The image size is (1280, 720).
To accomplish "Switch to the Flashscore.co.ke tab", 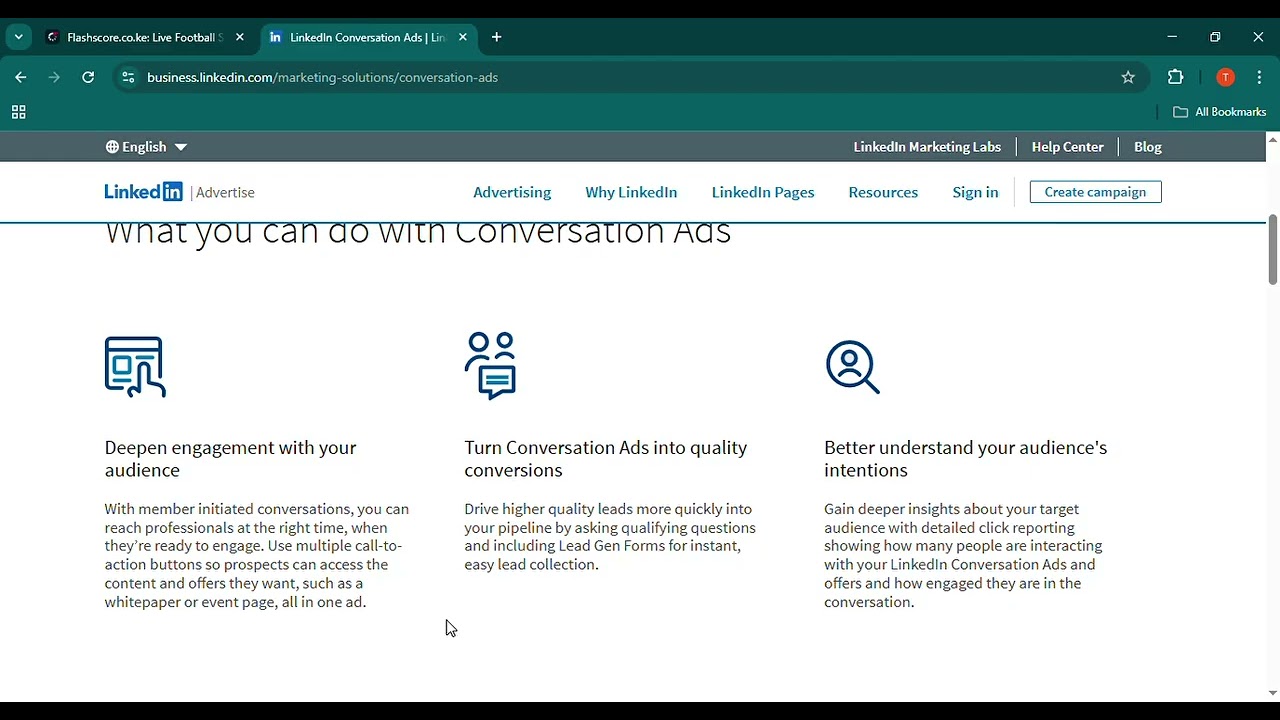I will 145,37.
